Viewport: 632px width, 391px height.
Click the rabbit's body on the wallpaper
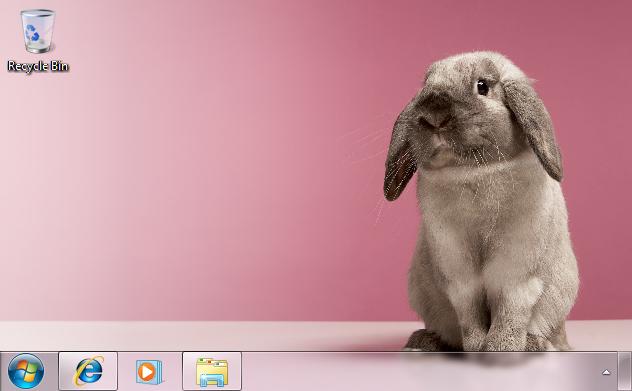[492, 242]
